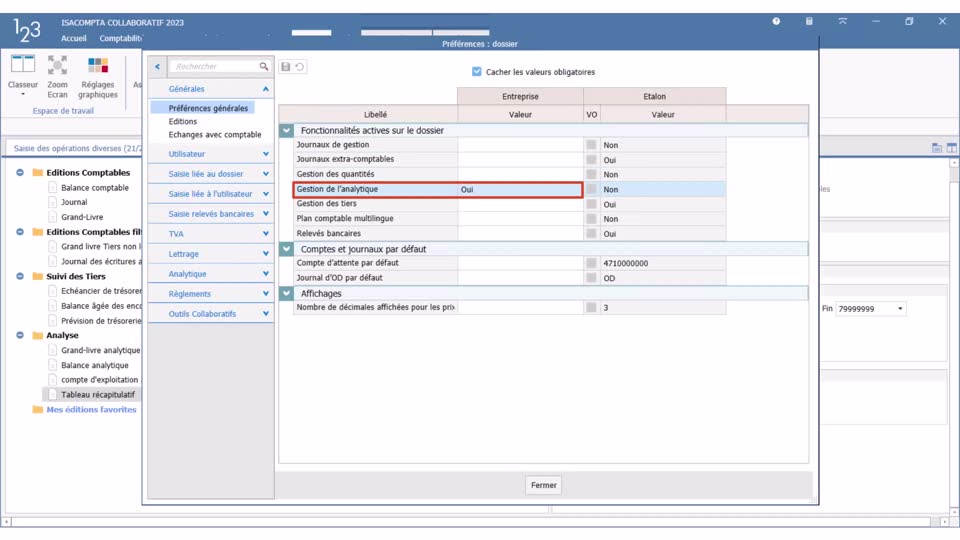Screen dimensions: 960x540
Task: Click the Entreprise column group header
Action: tap(520, 97)
